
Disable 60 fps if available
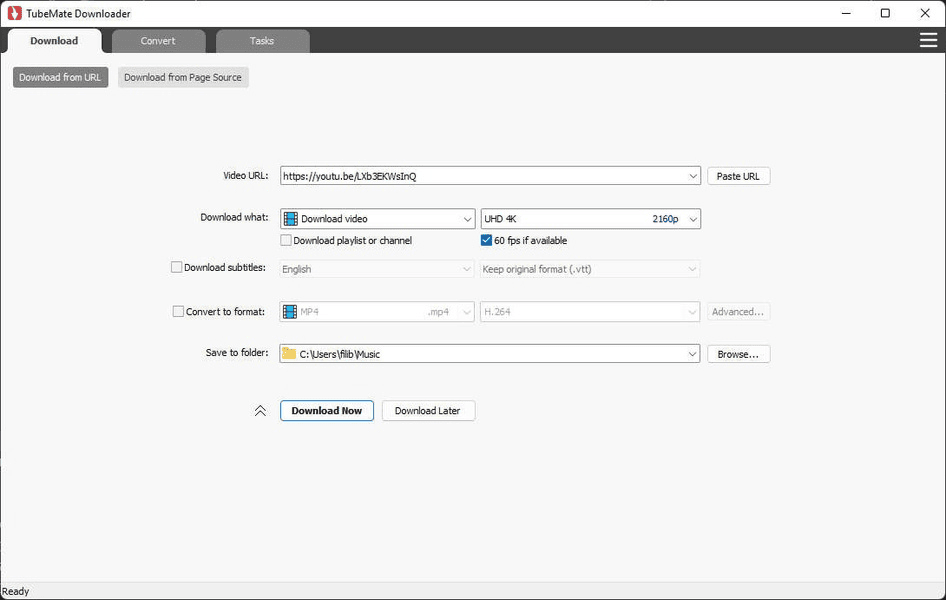[484, 240]
